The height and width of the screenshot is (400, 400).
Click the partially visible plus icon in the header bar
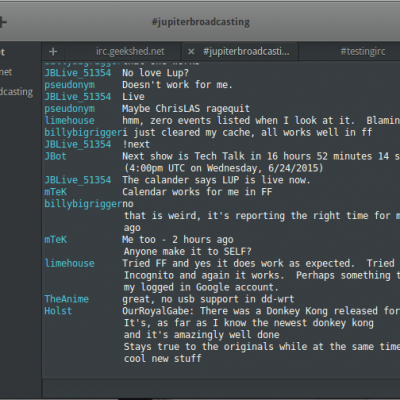click(3, 22)
